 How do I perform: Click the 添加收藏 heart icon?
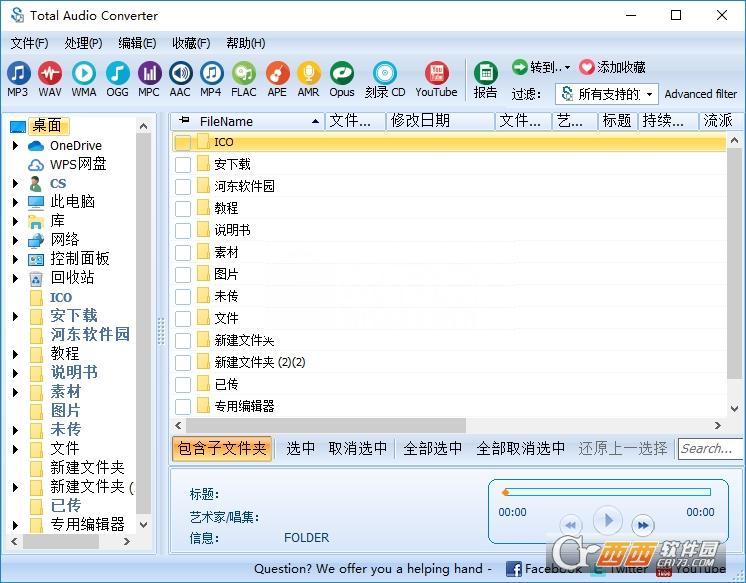tap(587, 67)
